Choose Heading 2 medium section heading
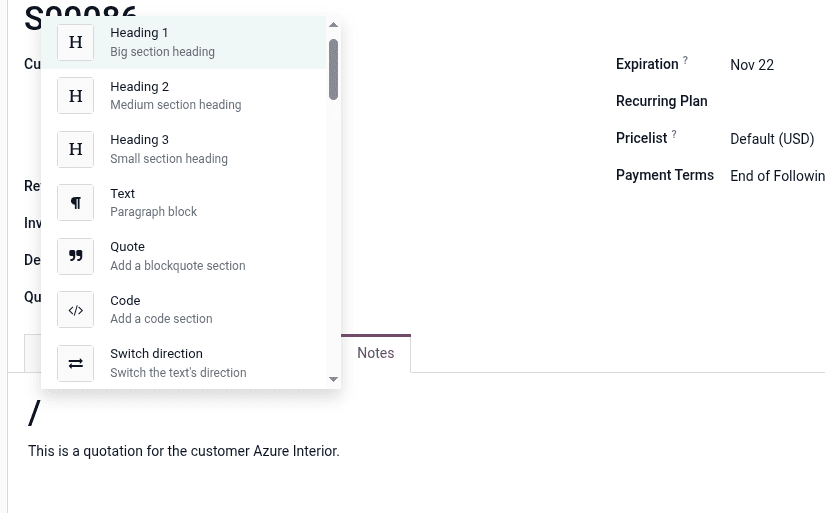Viewport: 825px width, 513px height. click(184, 96)
